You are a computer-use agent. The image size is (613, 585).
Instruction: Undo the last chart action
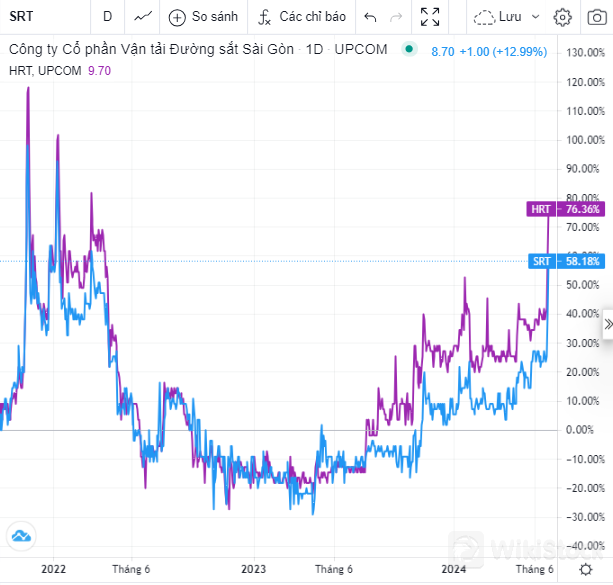[x=371, y=17]
